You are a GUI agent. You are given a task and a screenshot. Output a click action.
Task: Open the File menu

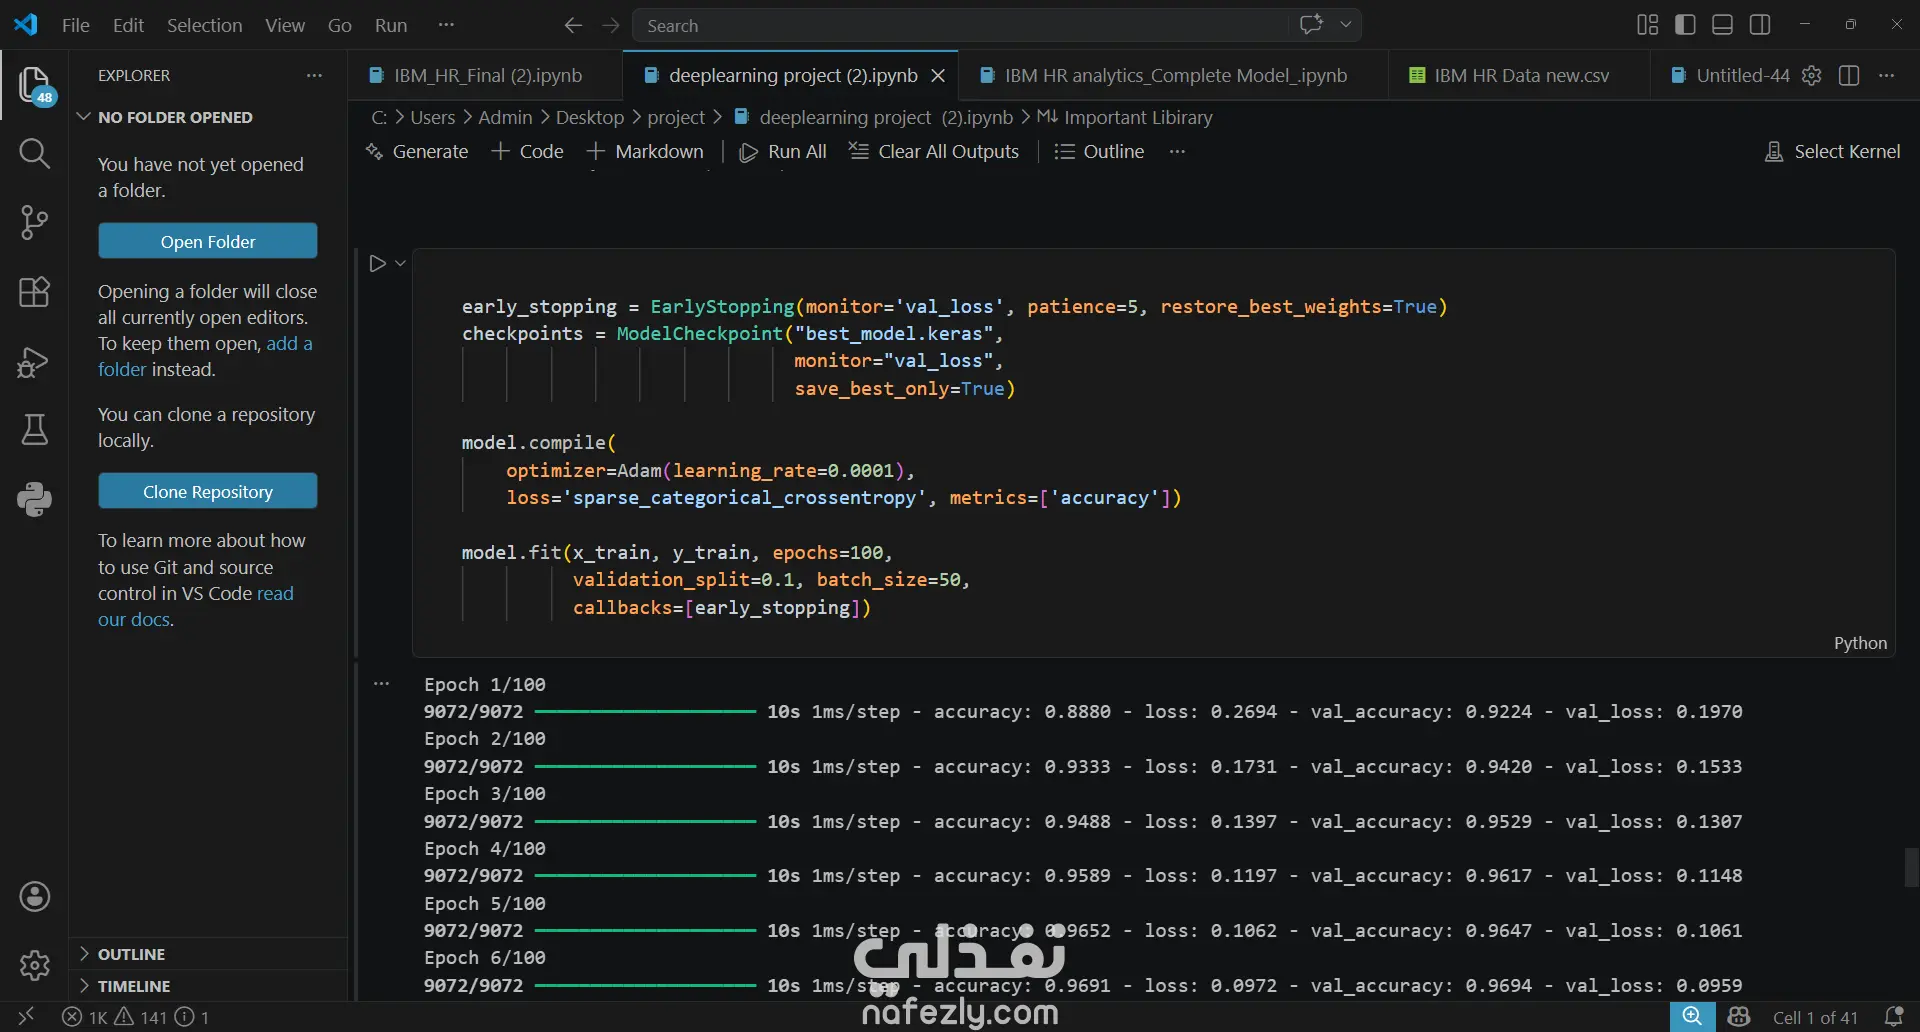tap(75, 25)
